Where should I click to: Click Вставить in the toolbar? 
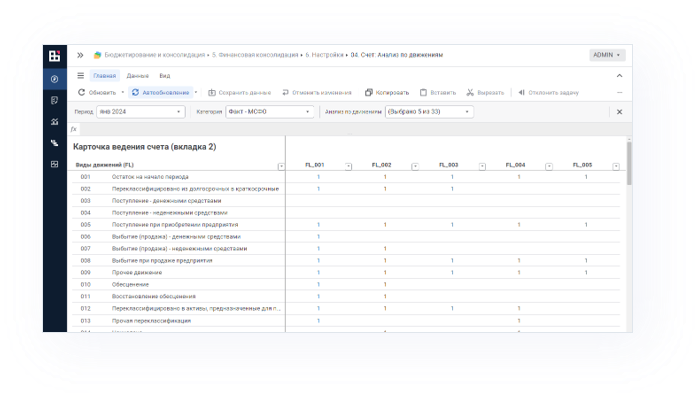438,93
